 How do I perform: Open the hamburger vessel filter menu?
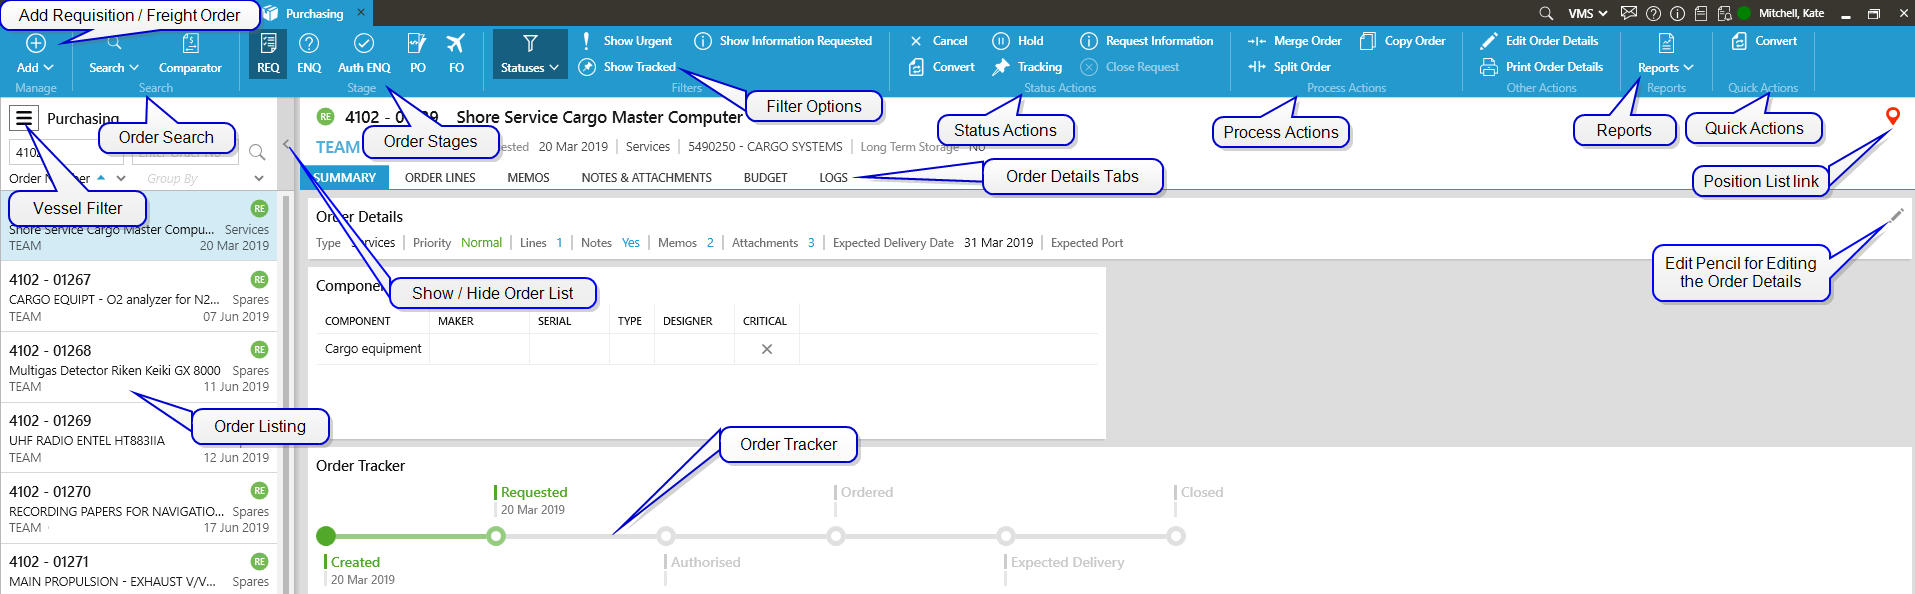pos(24,119)
